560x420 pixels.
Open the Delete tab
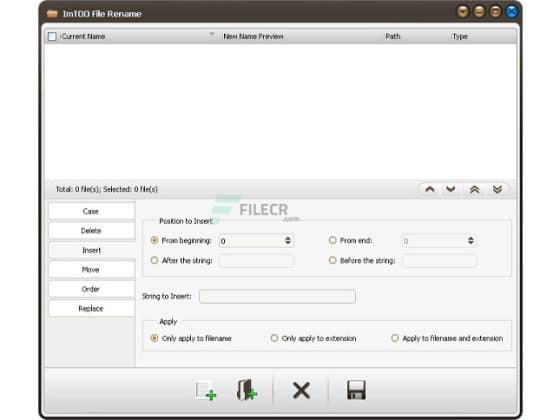tap(91, 231)
